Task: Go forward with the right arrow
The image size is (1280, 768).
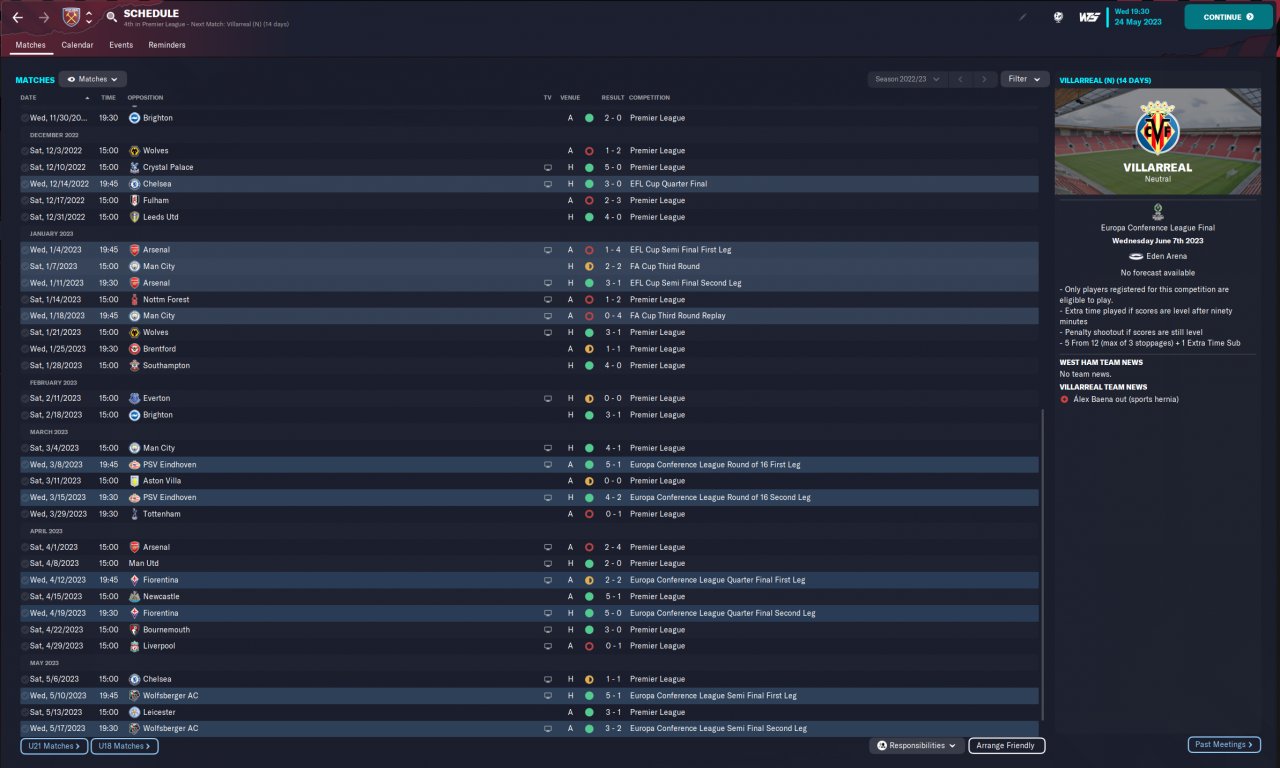Action: click(x=43, y=17)
